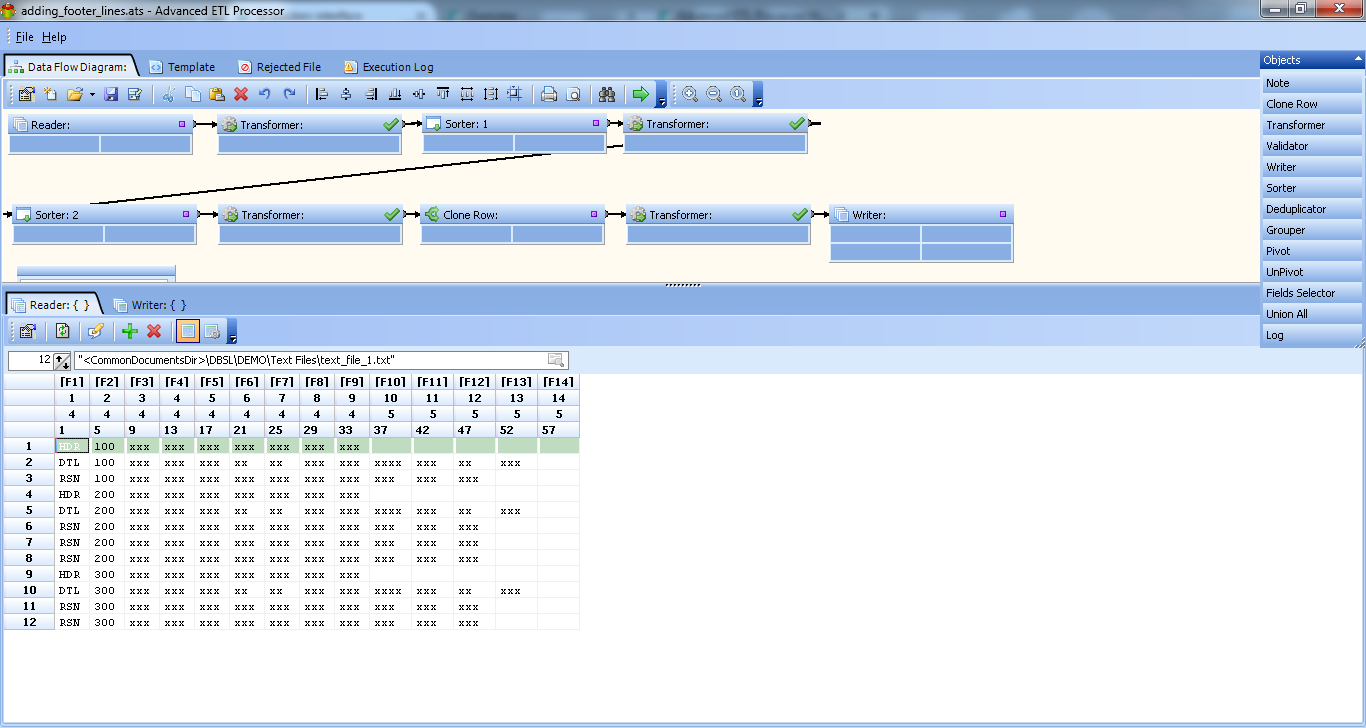The image size is (1366, 728).
Task: Switch to the Rejected File tab
Action: click(x=280, y=67)
